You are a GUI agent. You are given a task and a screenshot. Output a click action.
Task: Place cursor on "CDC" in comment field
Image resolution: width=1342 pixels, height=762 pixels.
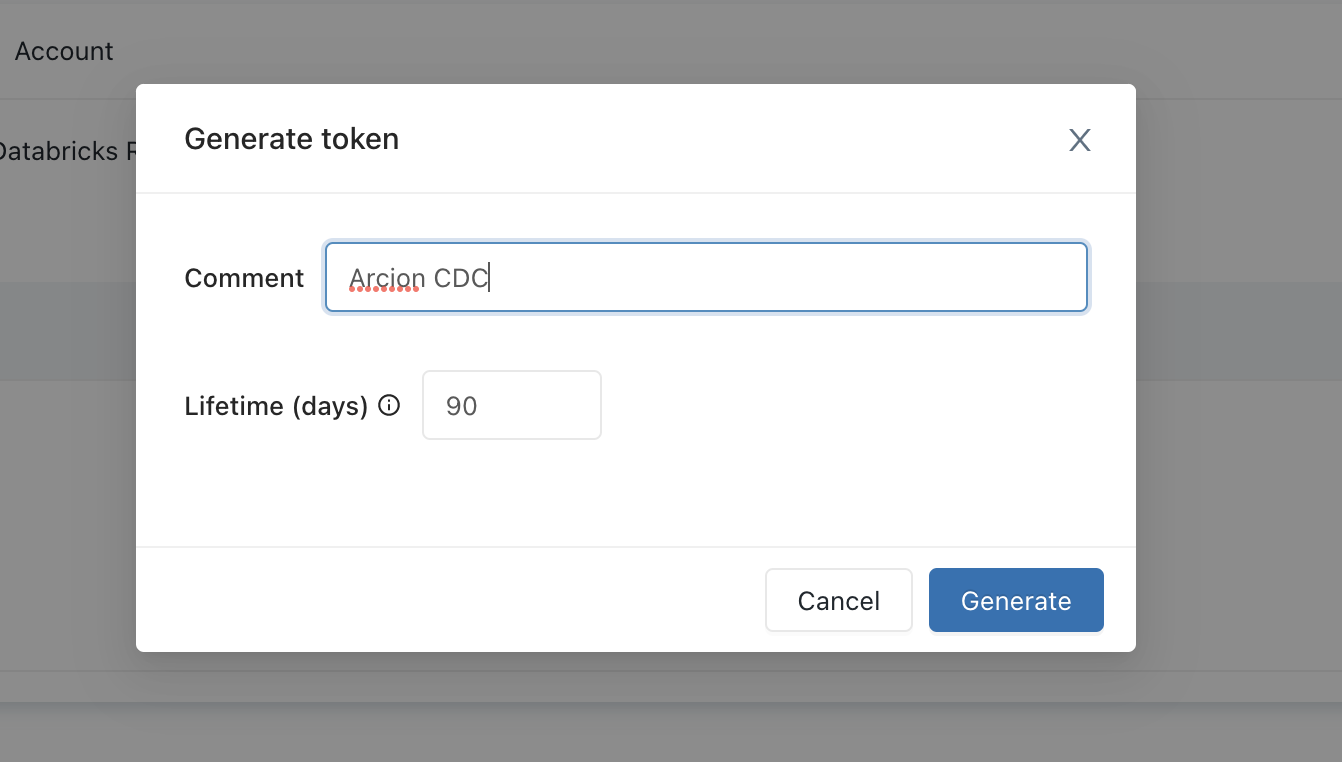(461, 278)
